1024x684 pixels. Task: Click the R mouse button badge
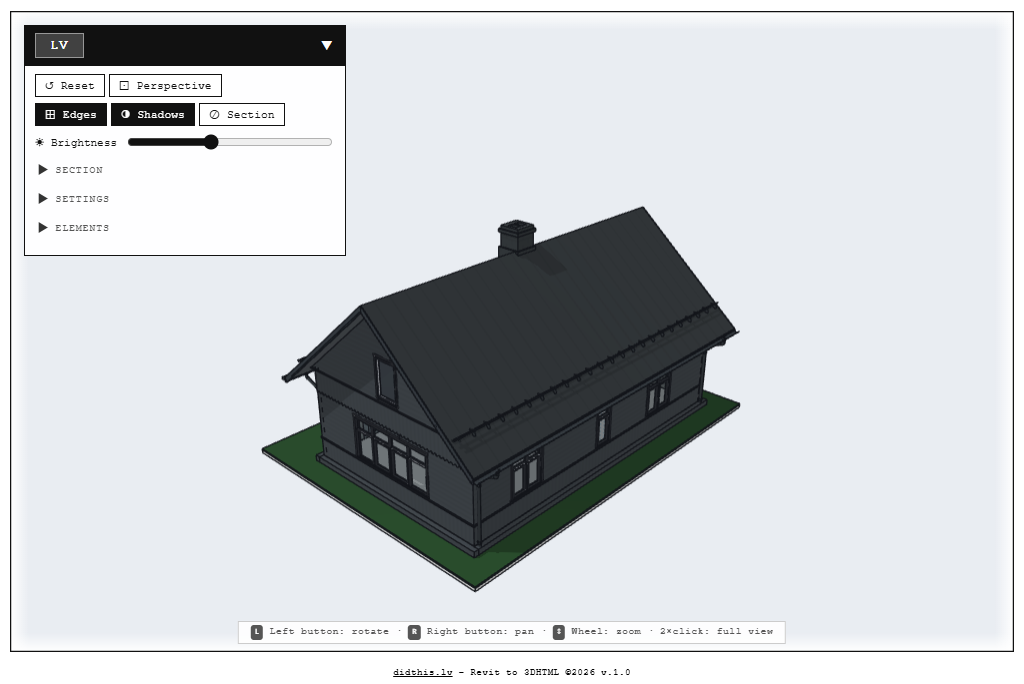tap(414, 632)
